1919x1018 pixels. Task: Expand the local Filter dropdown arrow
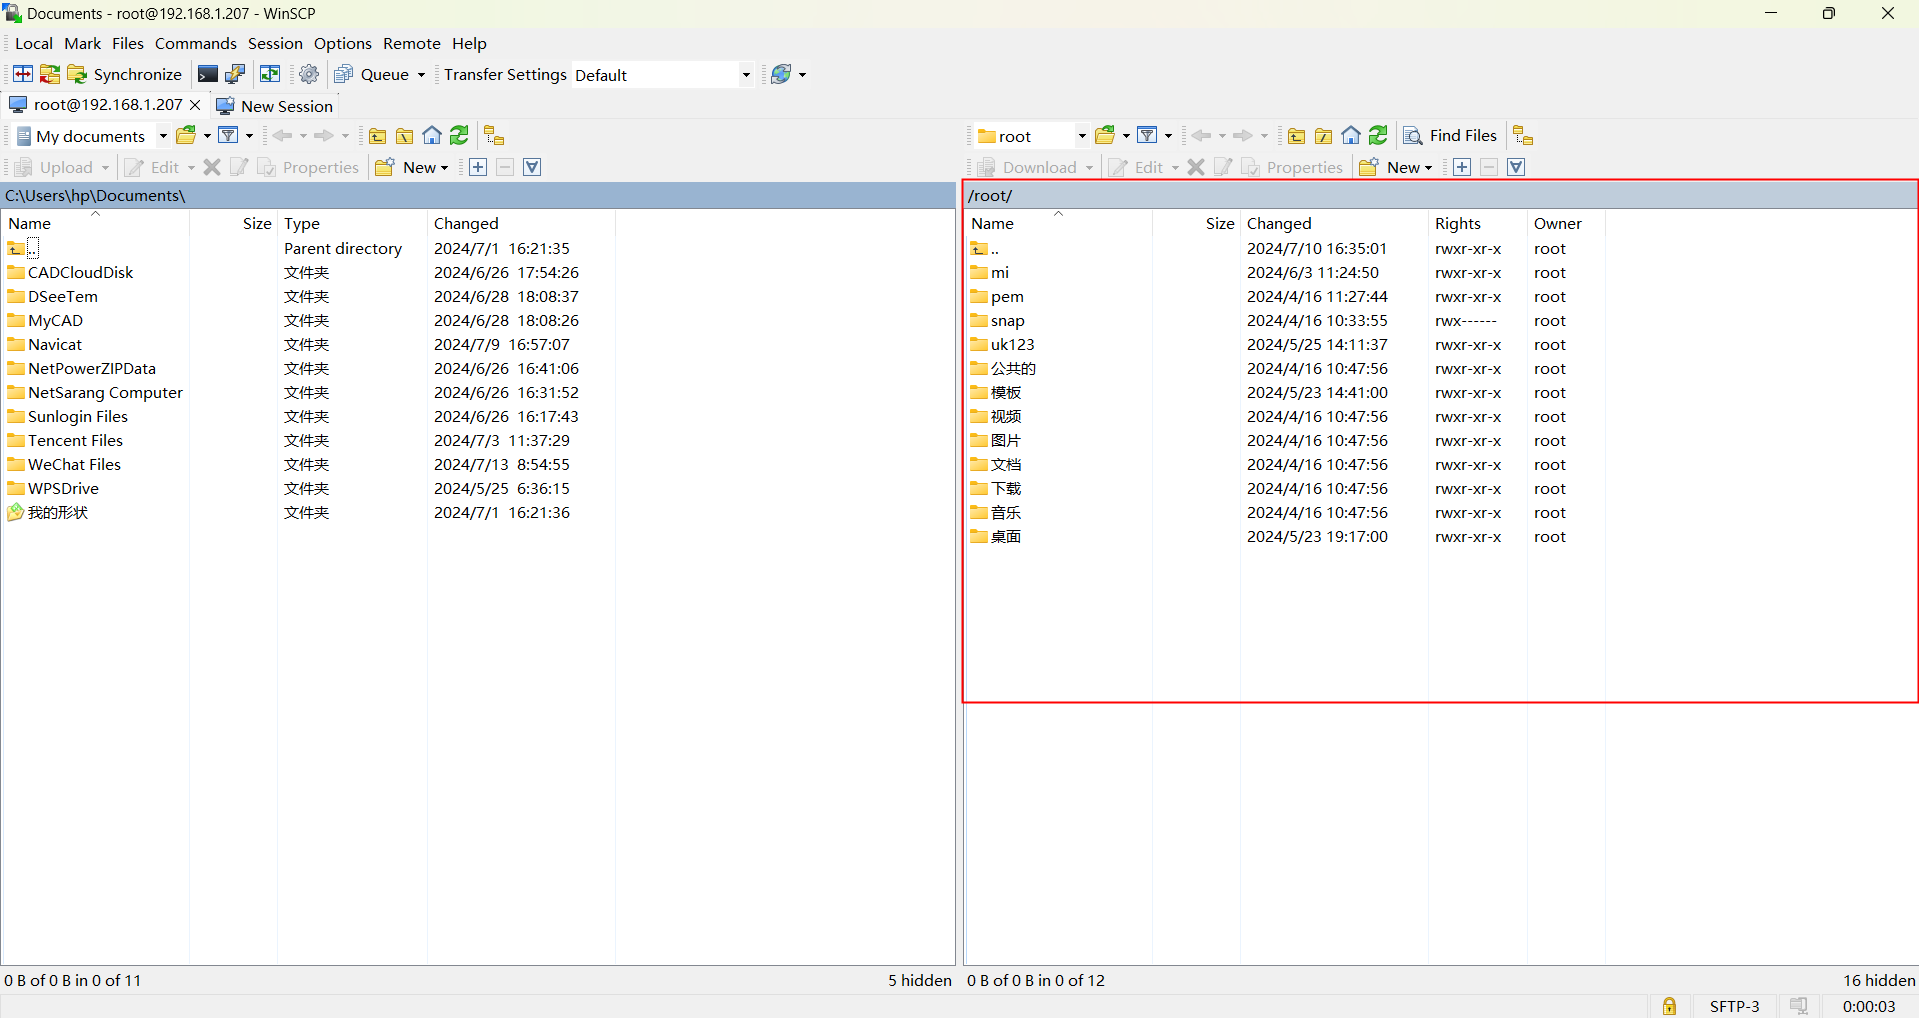[x=249, y=136]
